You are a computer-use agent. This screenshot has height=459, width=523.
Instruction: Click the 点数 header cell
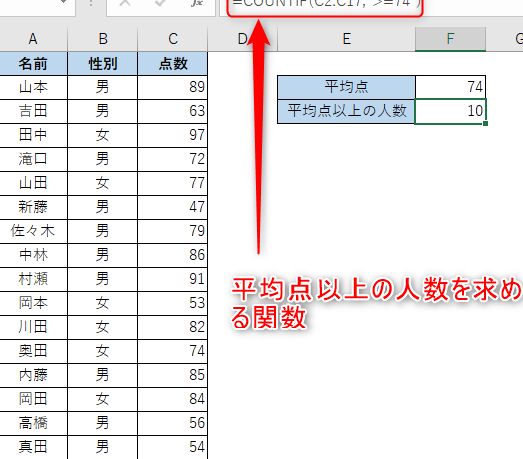pos(173,63)
